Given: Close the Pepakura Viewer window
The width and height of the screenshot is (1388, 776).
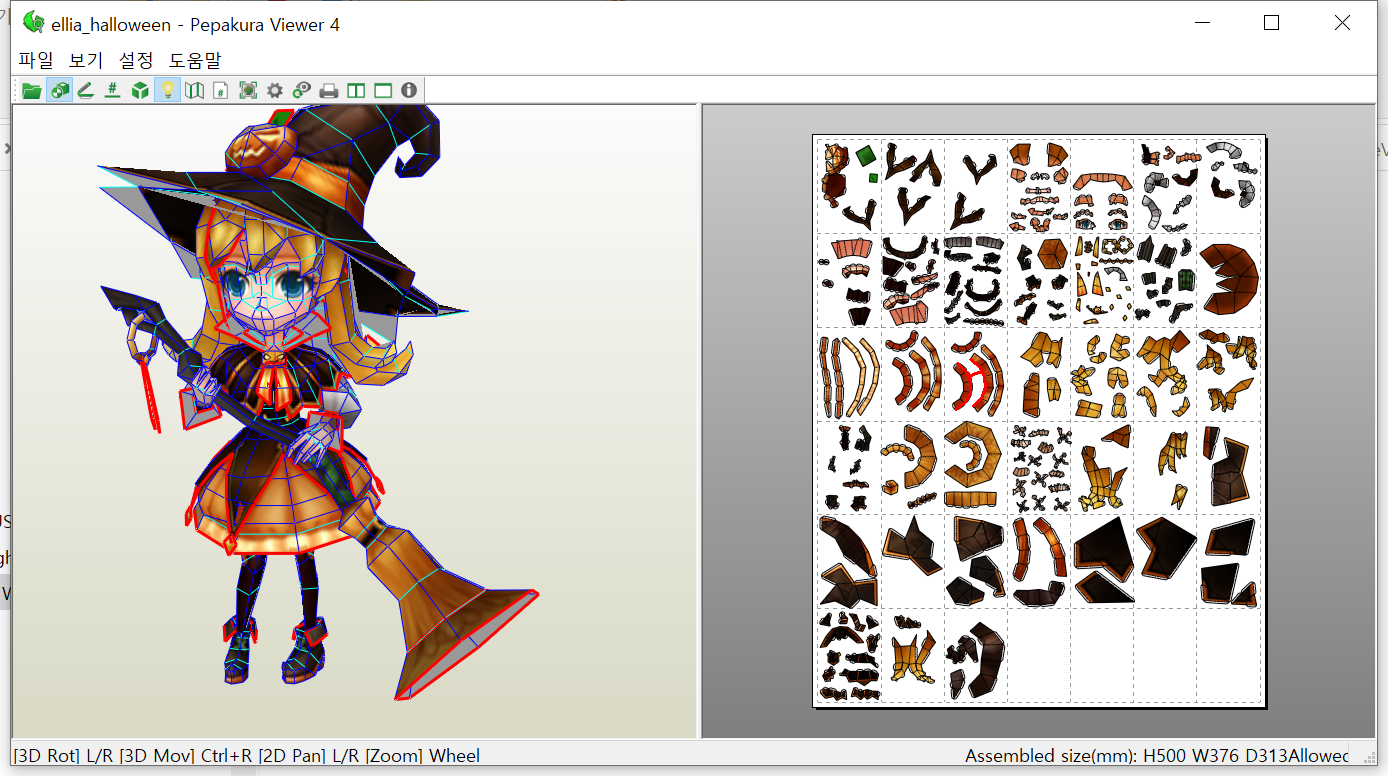Looking at the screenshot, I should 1342,23.
